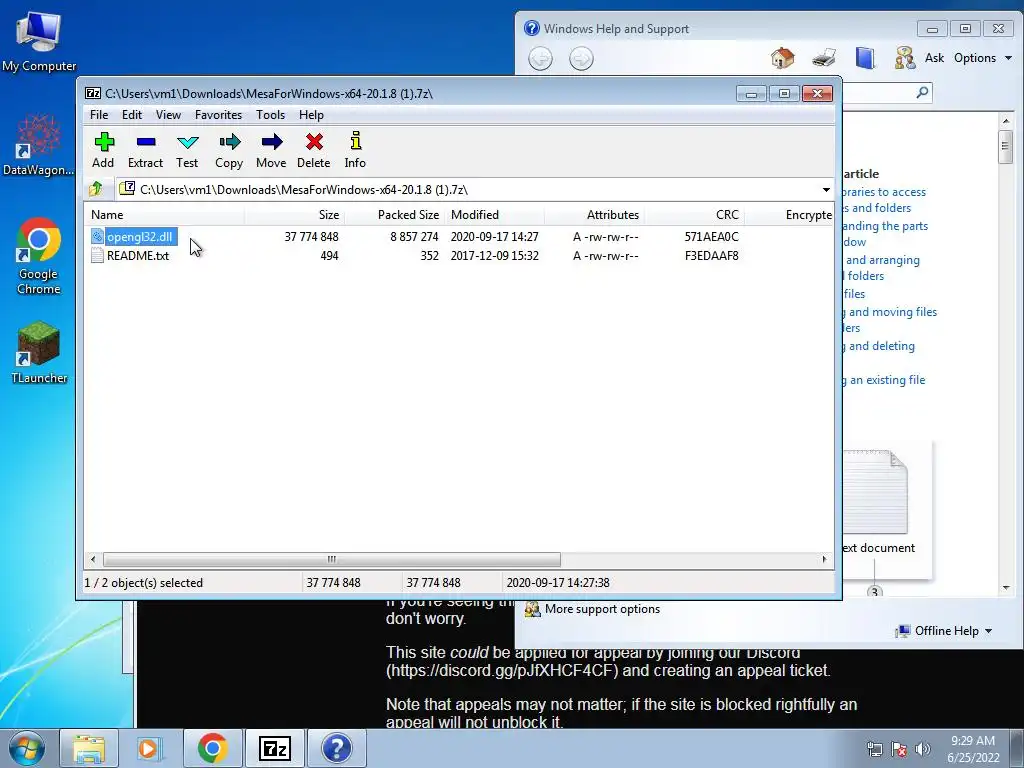Open My Computer desktop icon
Viewport: 1024px width, 768px height.
pos(39,40)
